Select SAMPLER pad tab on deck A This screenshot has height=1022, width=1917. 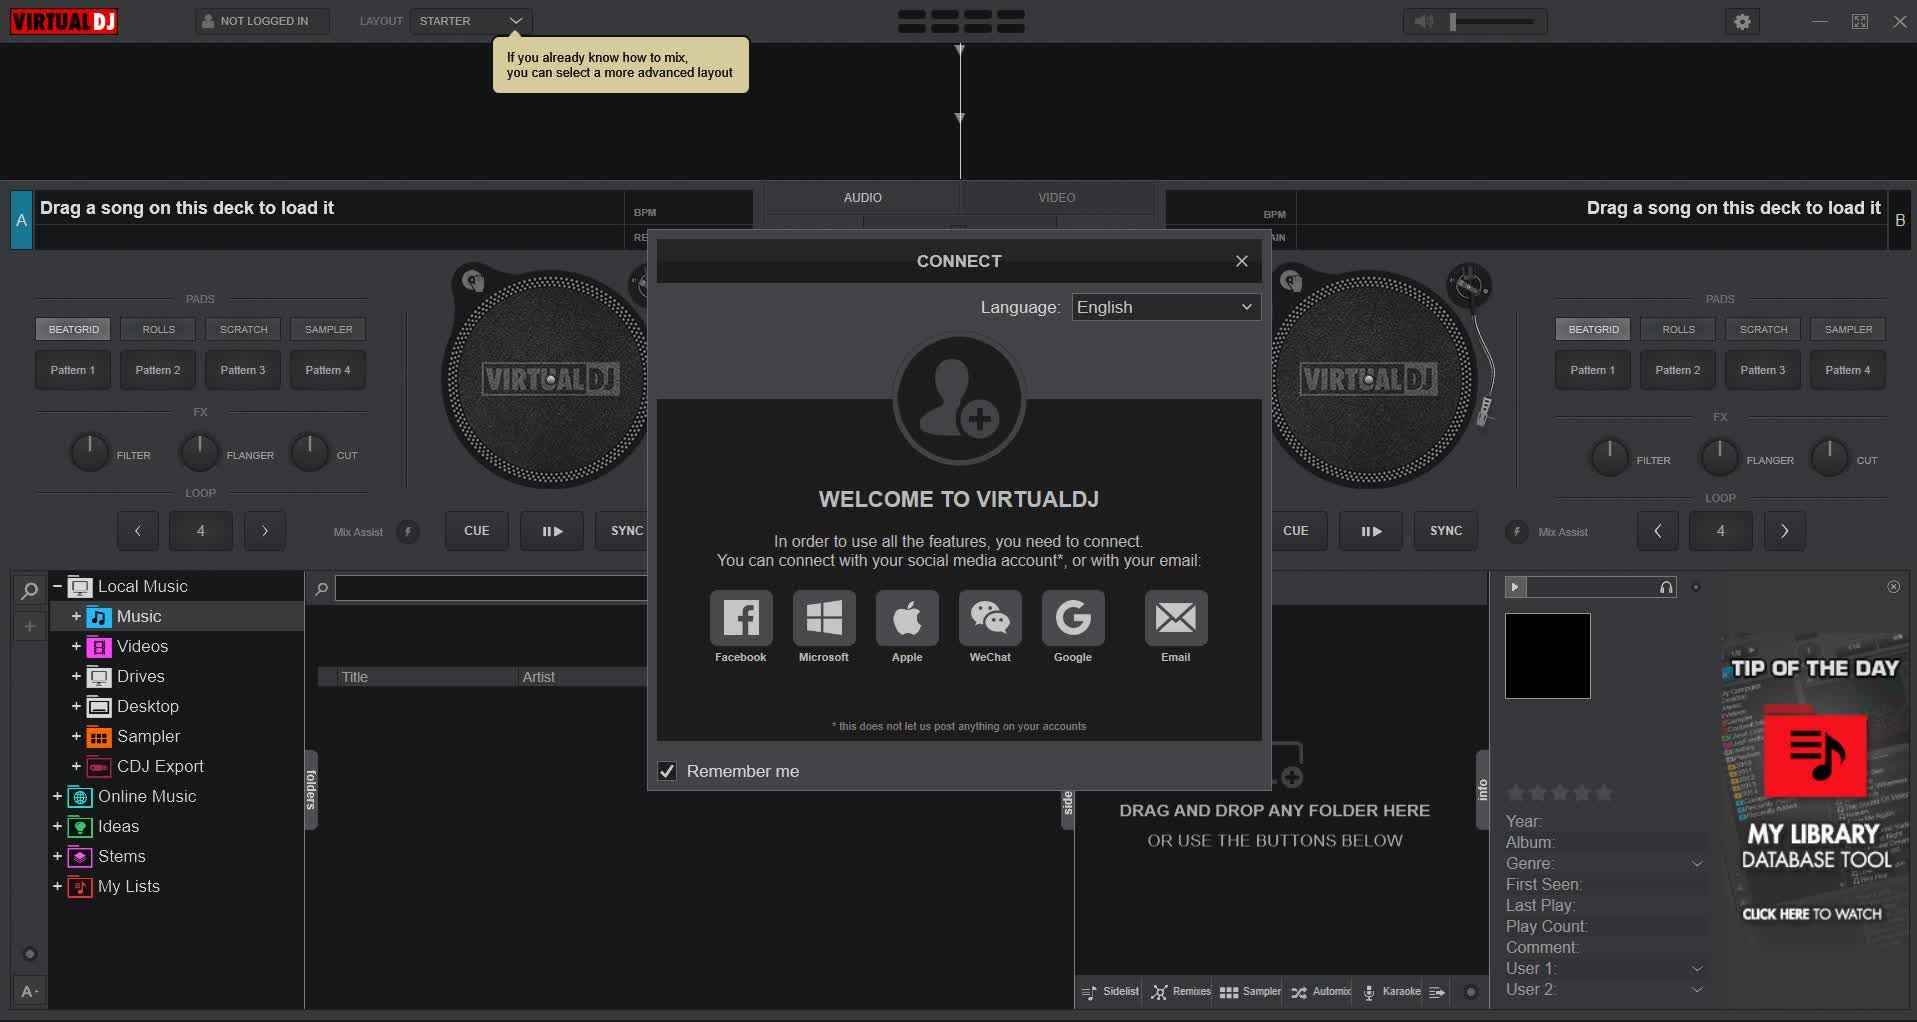point(329,330)
